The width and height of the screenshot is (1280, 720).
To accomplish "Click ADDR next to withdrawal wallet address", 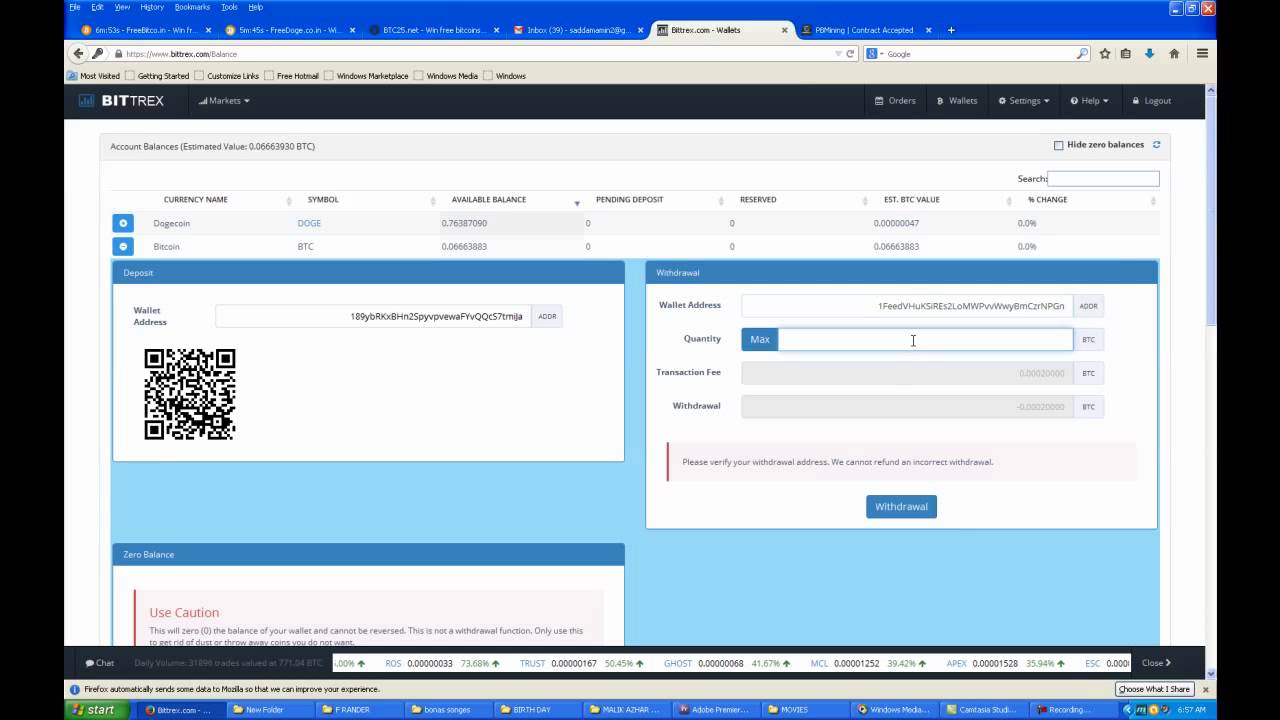I will point(1088,306).
